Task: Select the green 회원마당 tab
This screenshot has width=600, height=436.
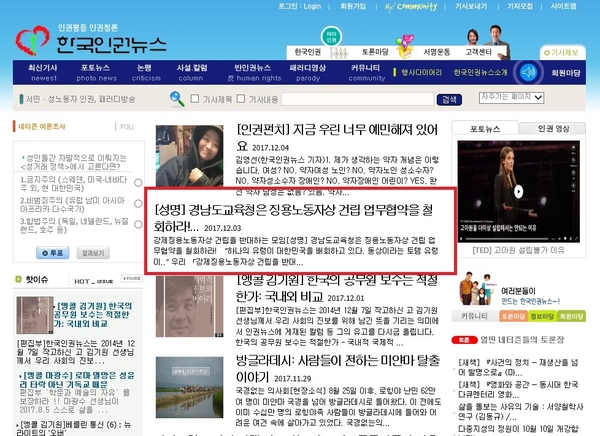Action: pyautogui.click(x=571, y=316)
